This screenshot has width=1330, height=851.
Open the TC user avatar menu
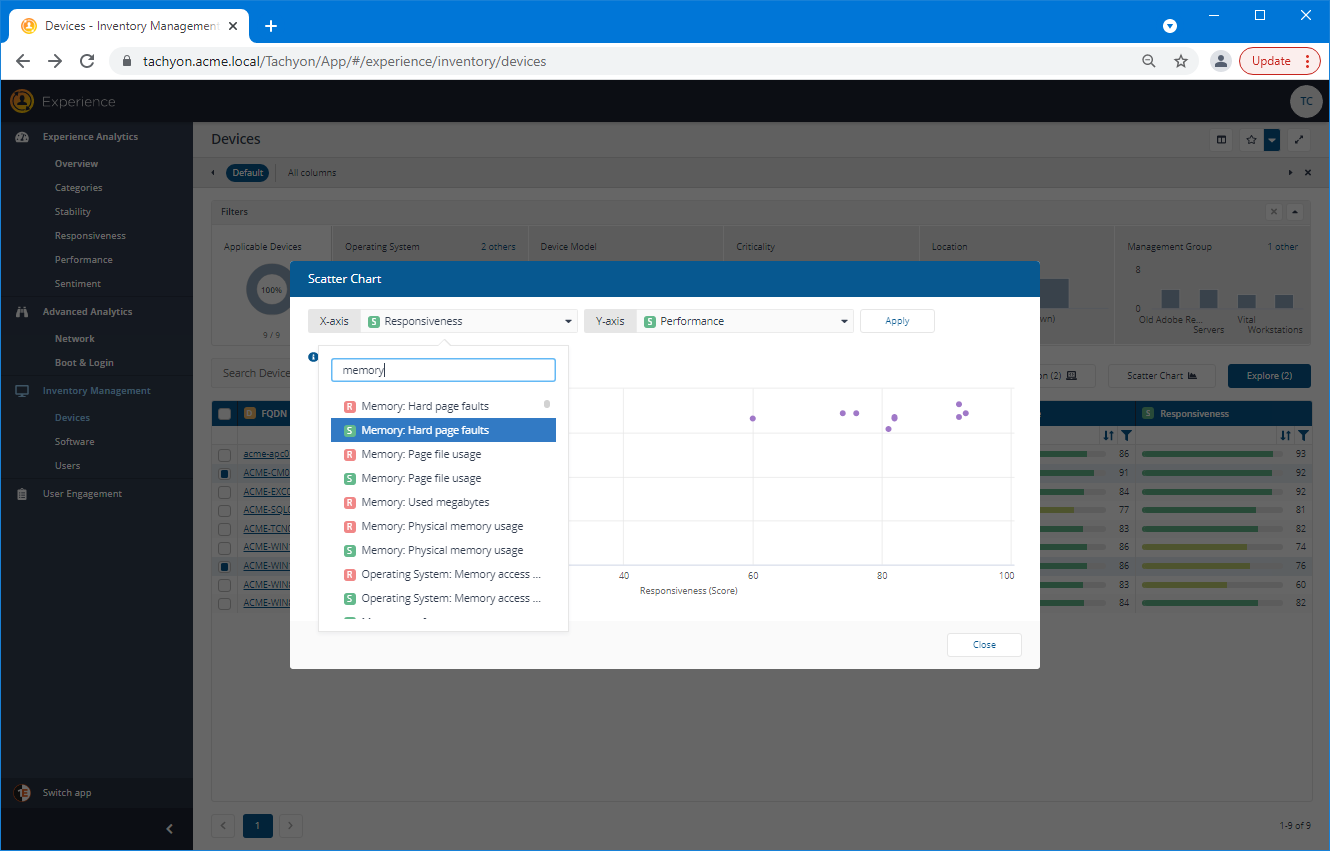coord(1305,101)
